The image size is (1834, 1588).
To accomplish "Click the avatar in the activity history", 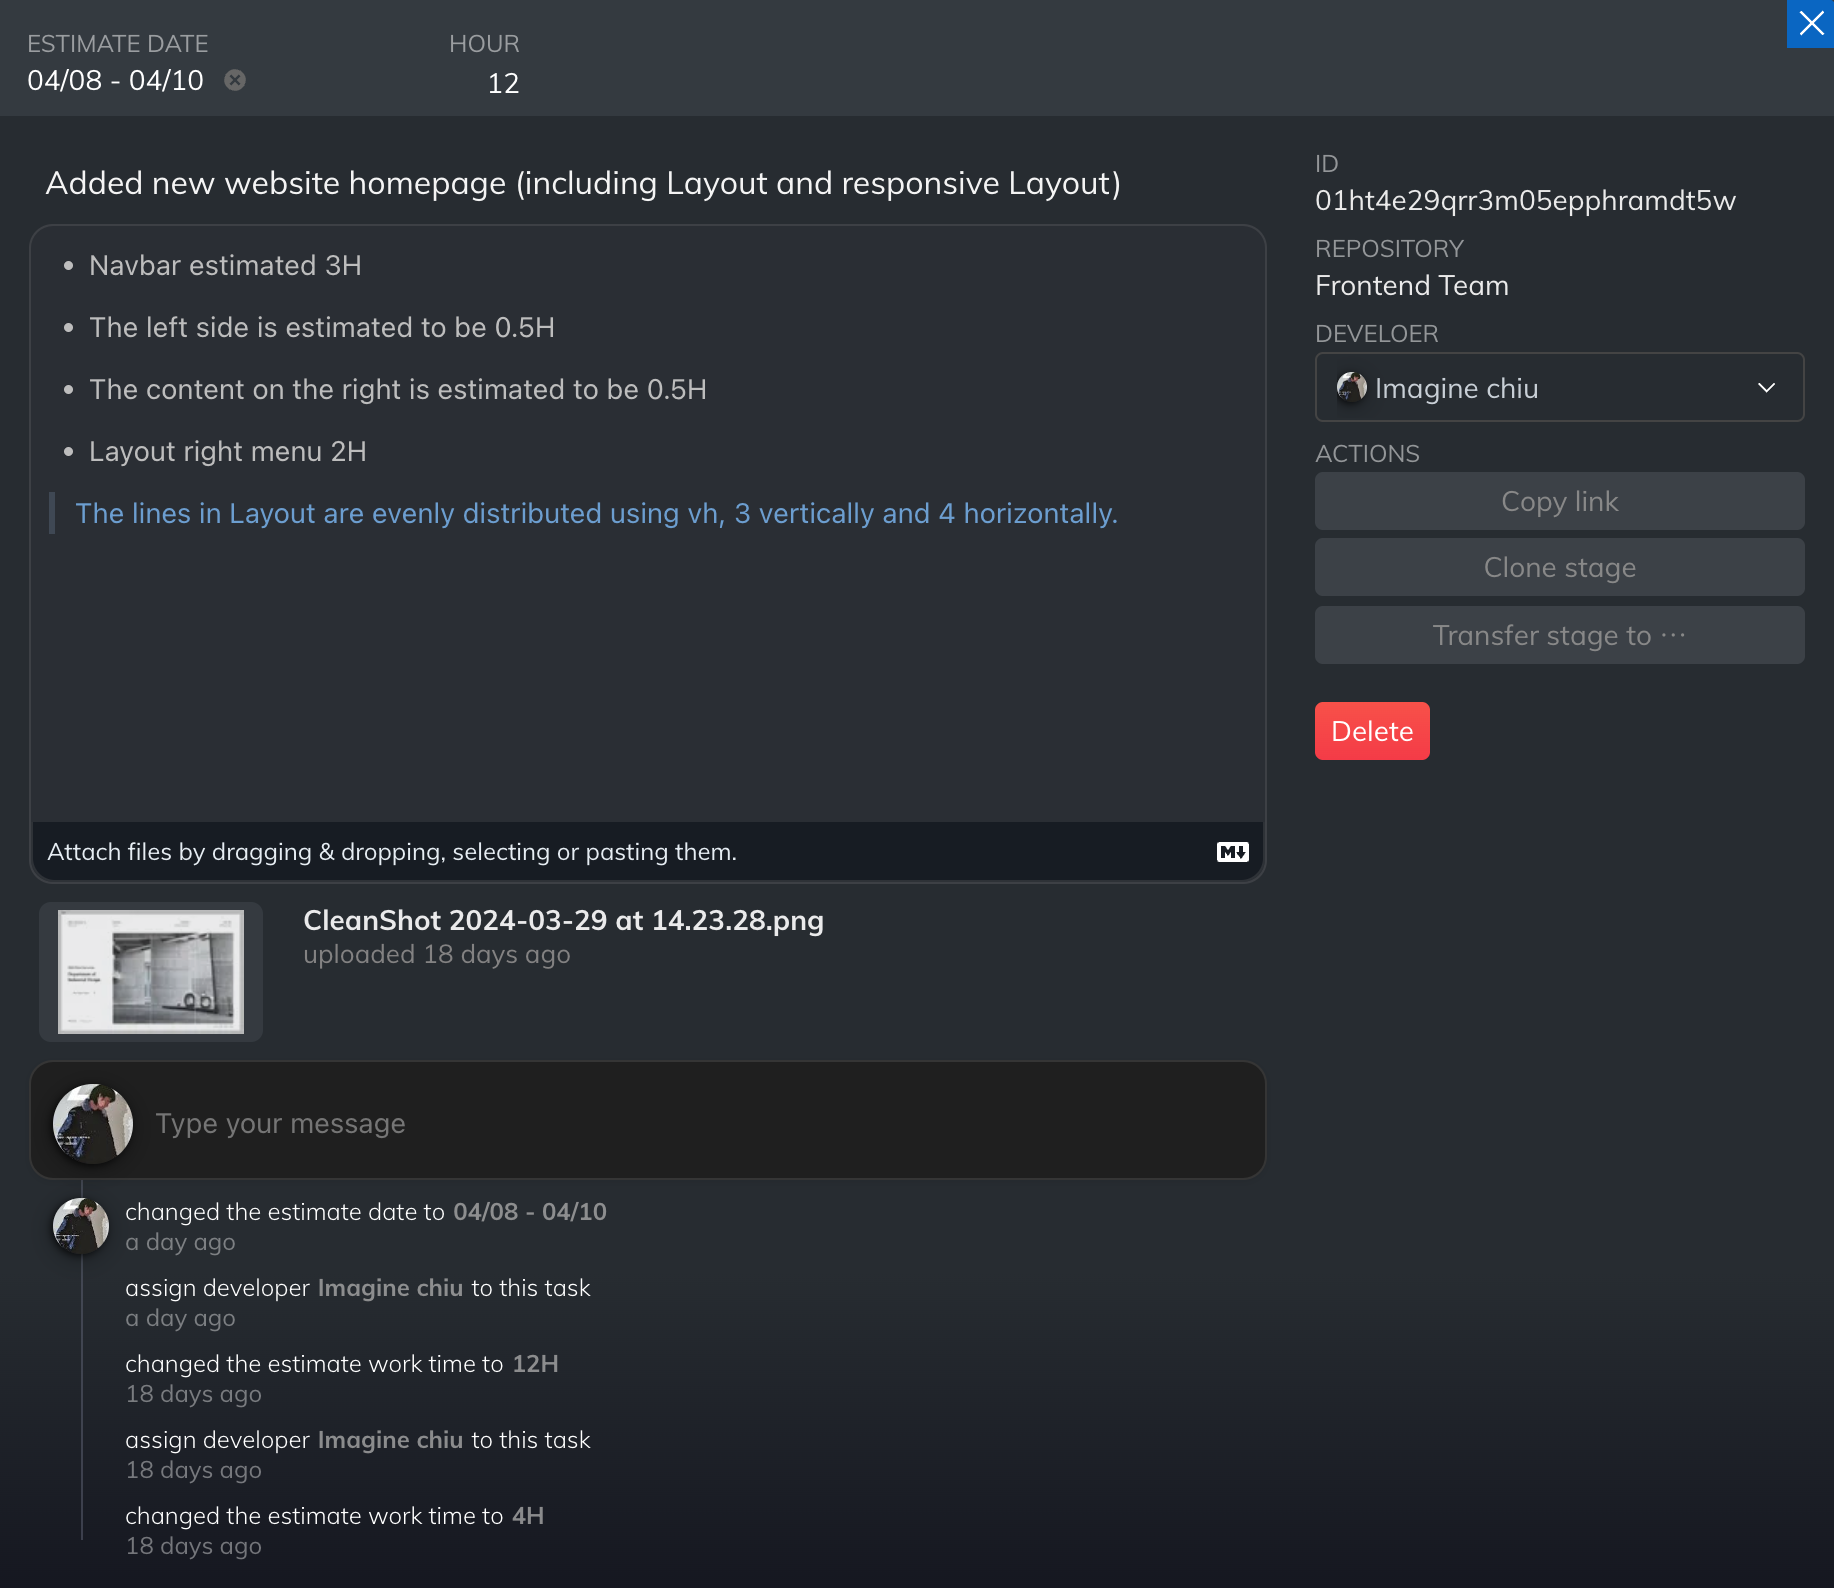I will click(x=81, y=1225).
